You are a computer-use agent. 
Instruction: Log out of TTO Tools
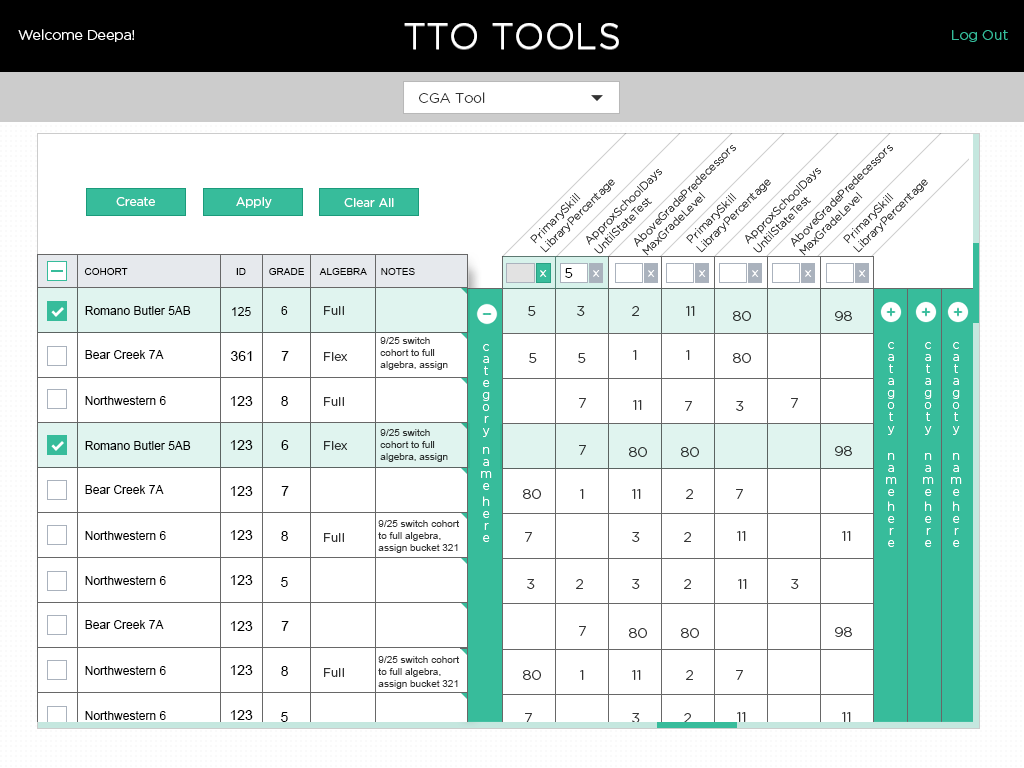click(979, 35)
